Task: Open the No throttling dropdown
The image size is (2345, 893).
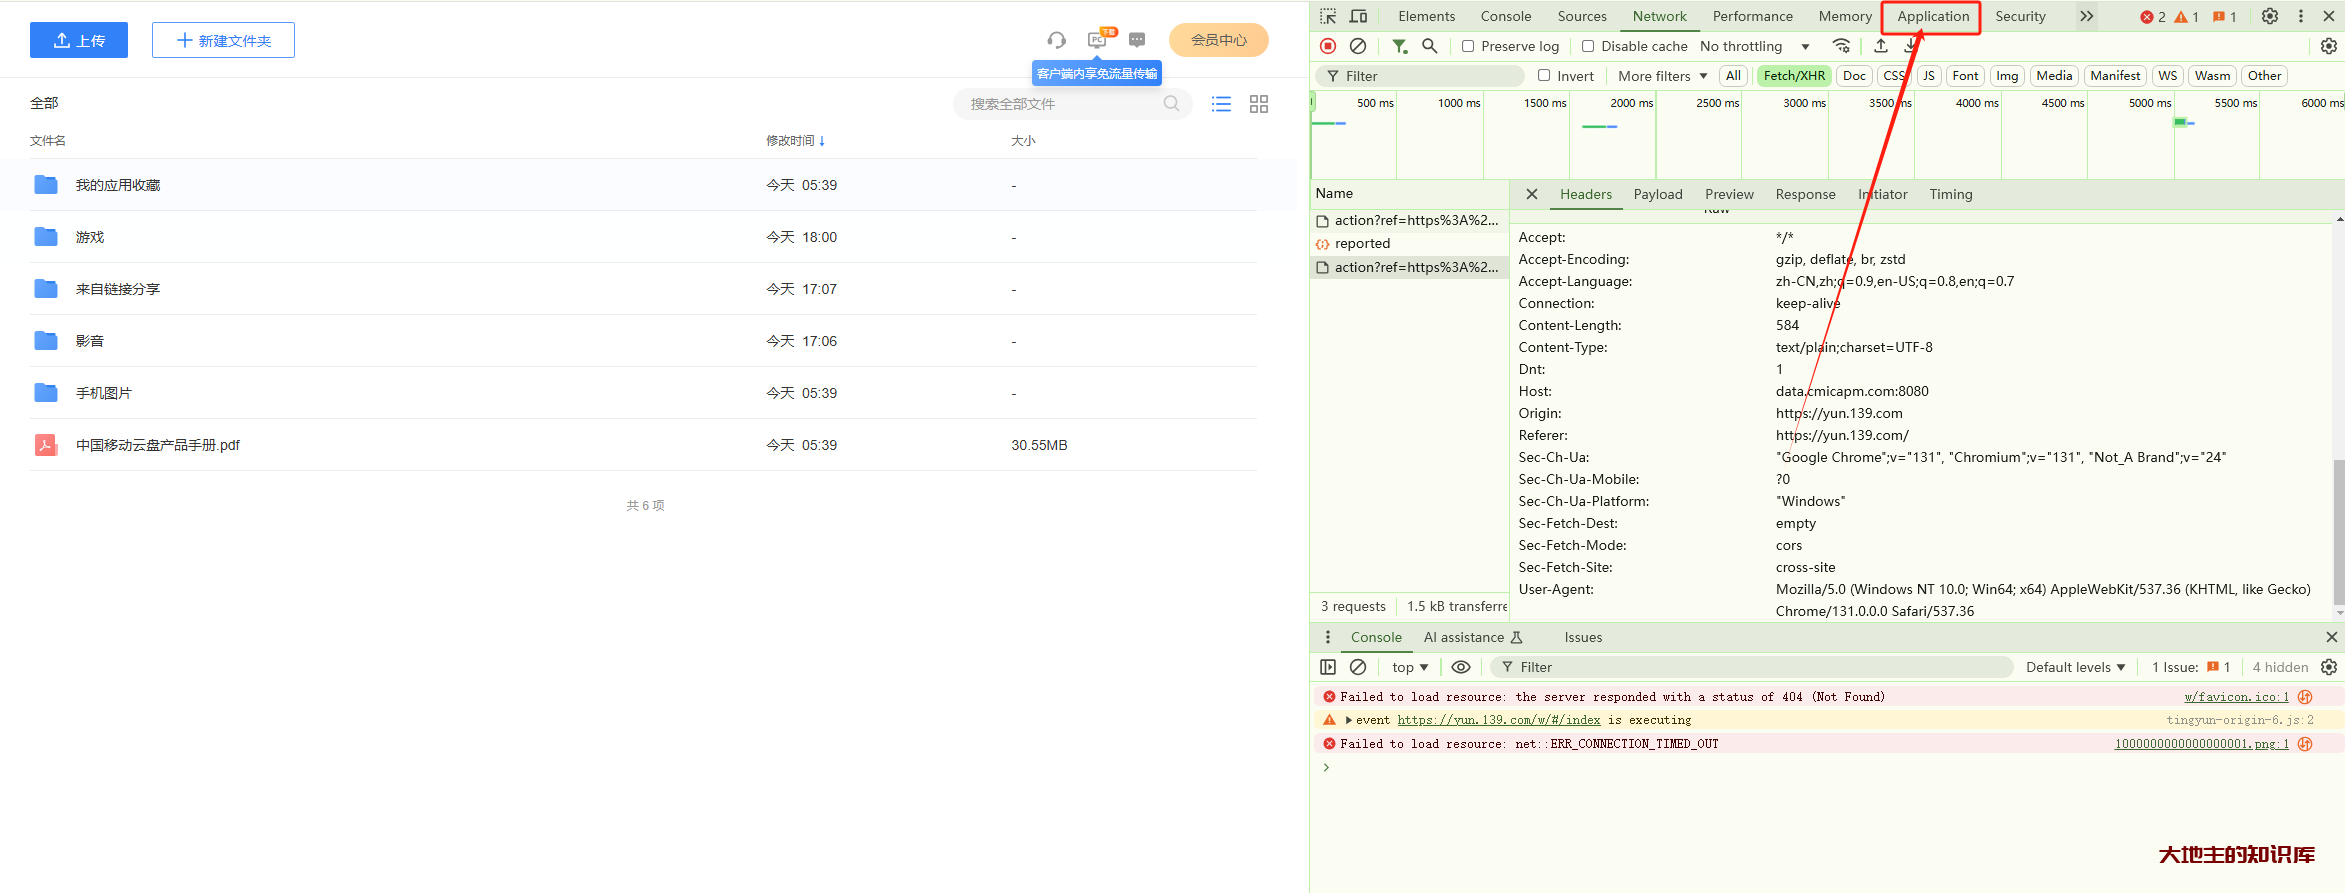Action: 1754,46
